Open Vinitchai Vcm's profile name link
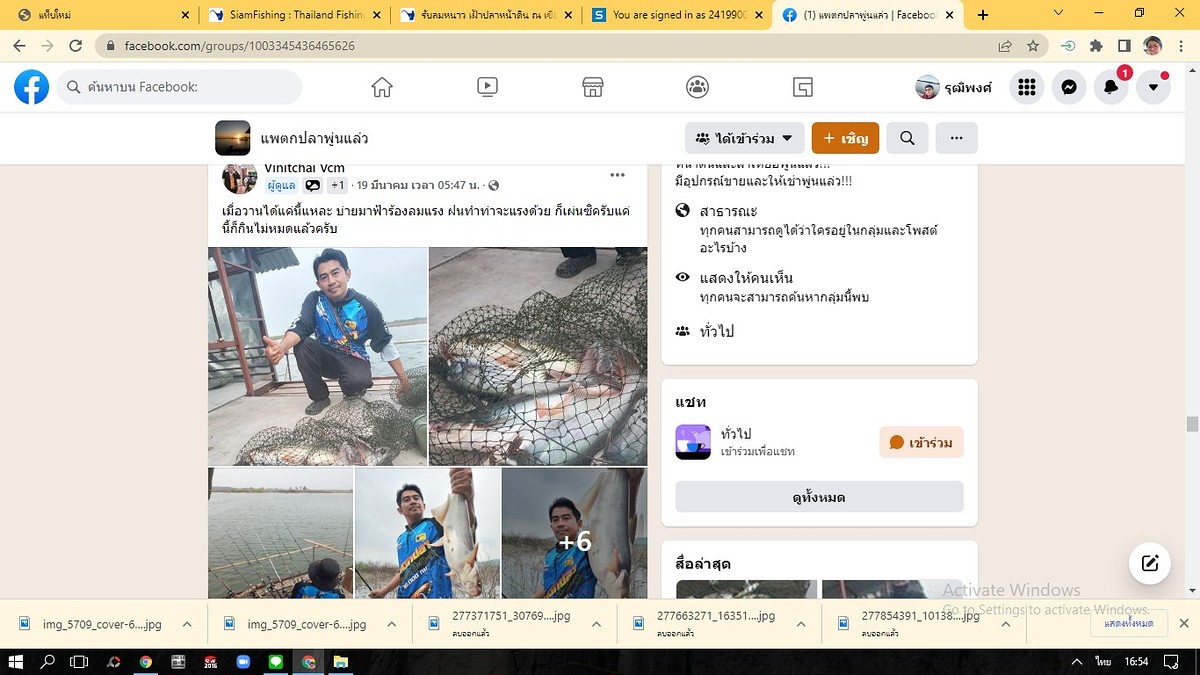Screen dimensions: 1200x675 [304, 168]
